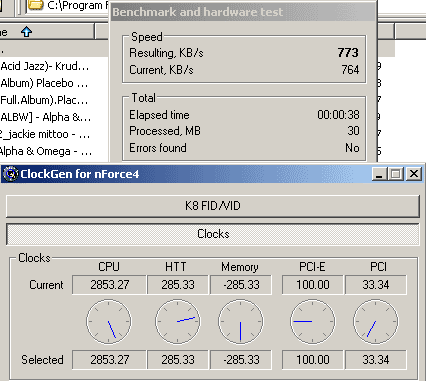Click the PCI clock dial
The width and height of the screenshot is (426, 381).
376,322
